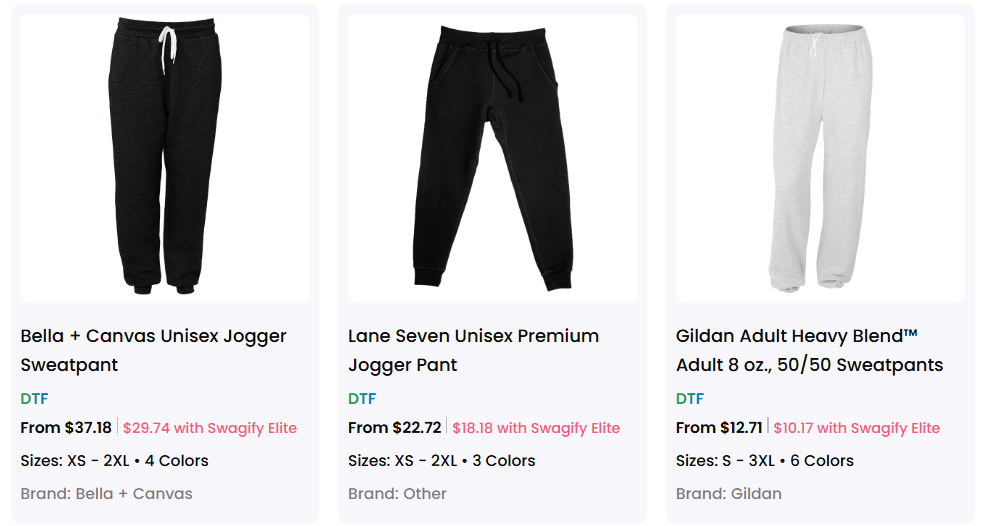Click the Lane Seven black jogger image
Viewport: 986px width, 526px height.
492,158
